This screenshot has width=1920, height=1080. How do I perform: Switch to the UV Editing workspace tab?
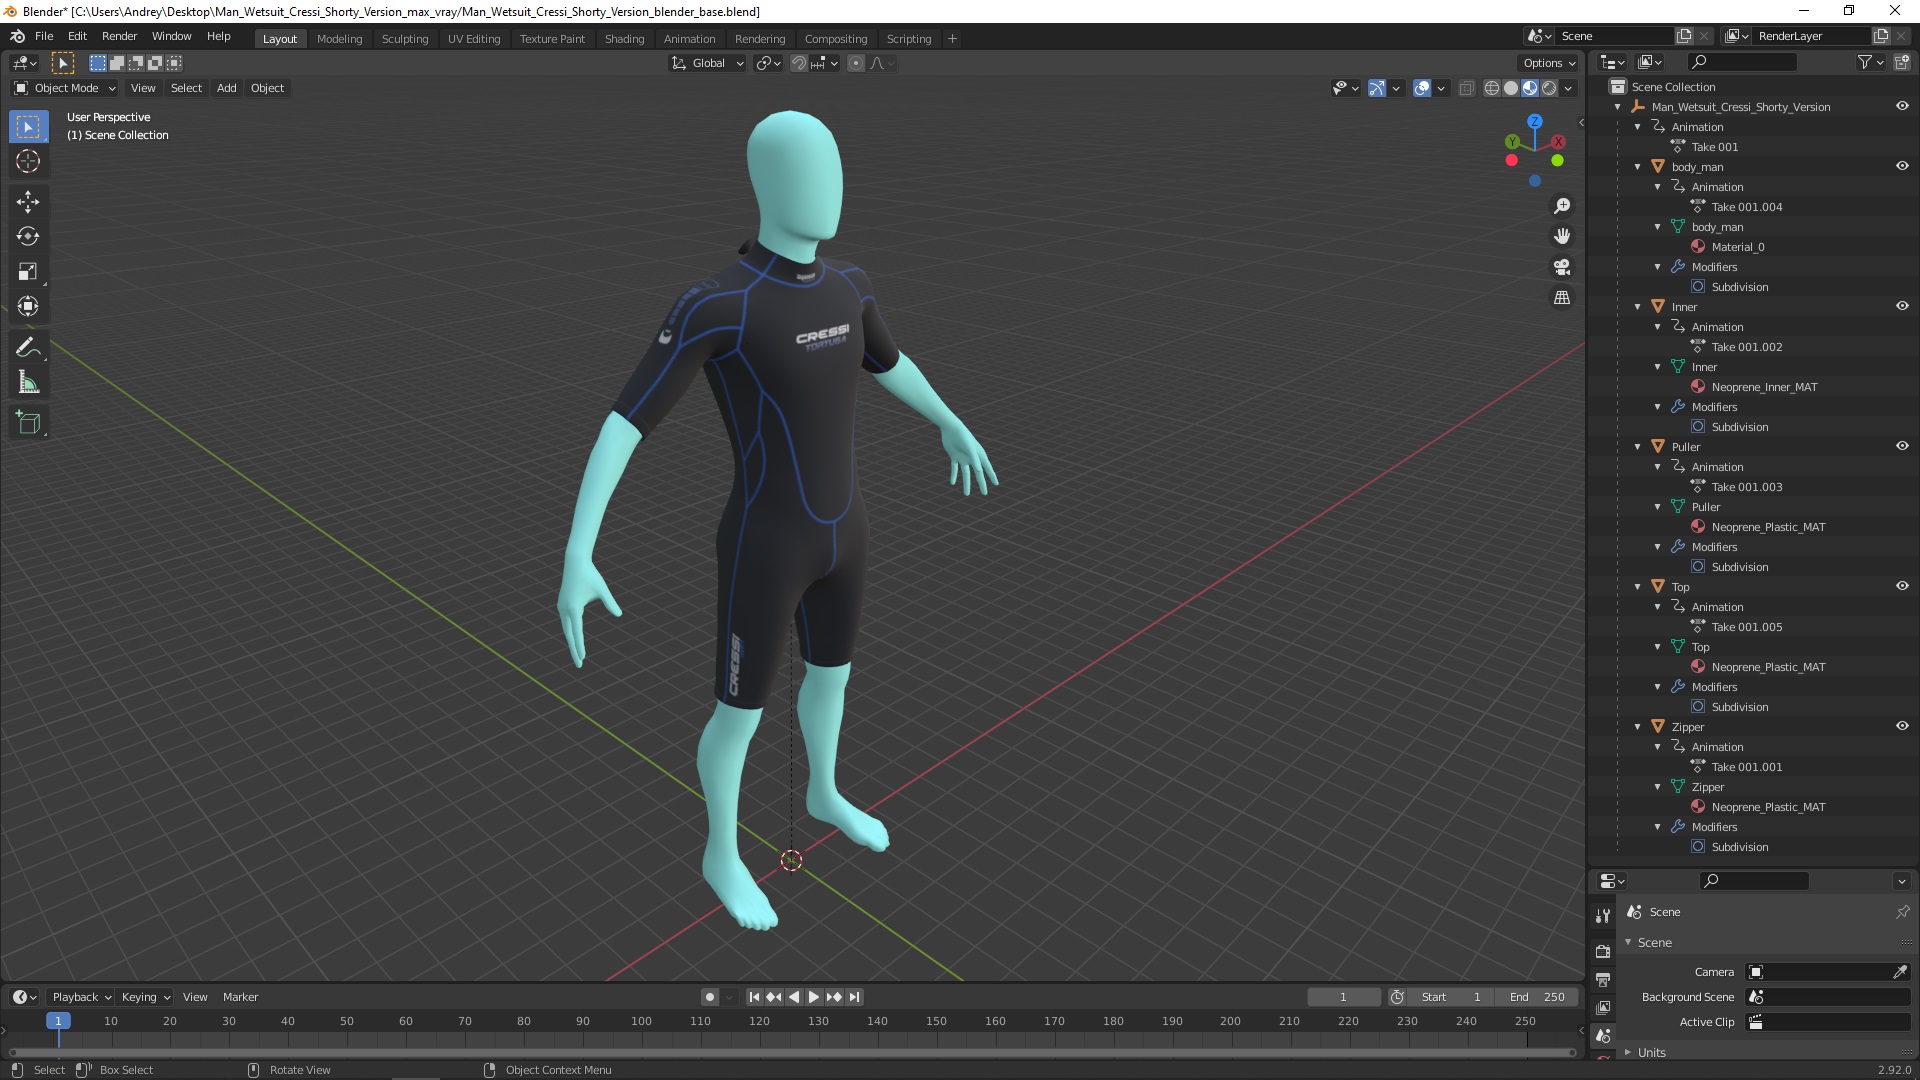[474, 38]
